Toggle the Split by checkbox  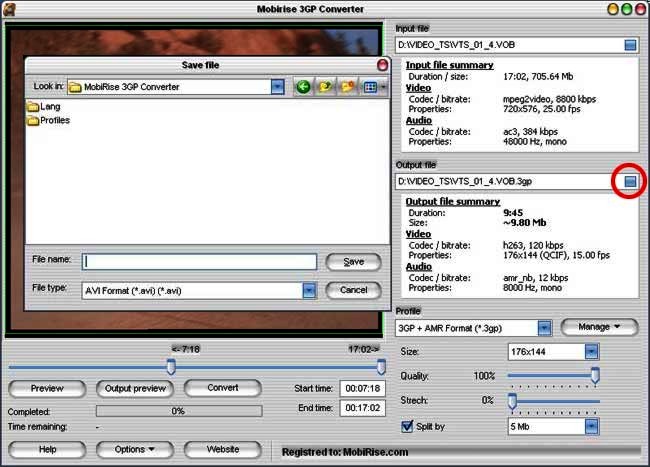click(407, 426)
